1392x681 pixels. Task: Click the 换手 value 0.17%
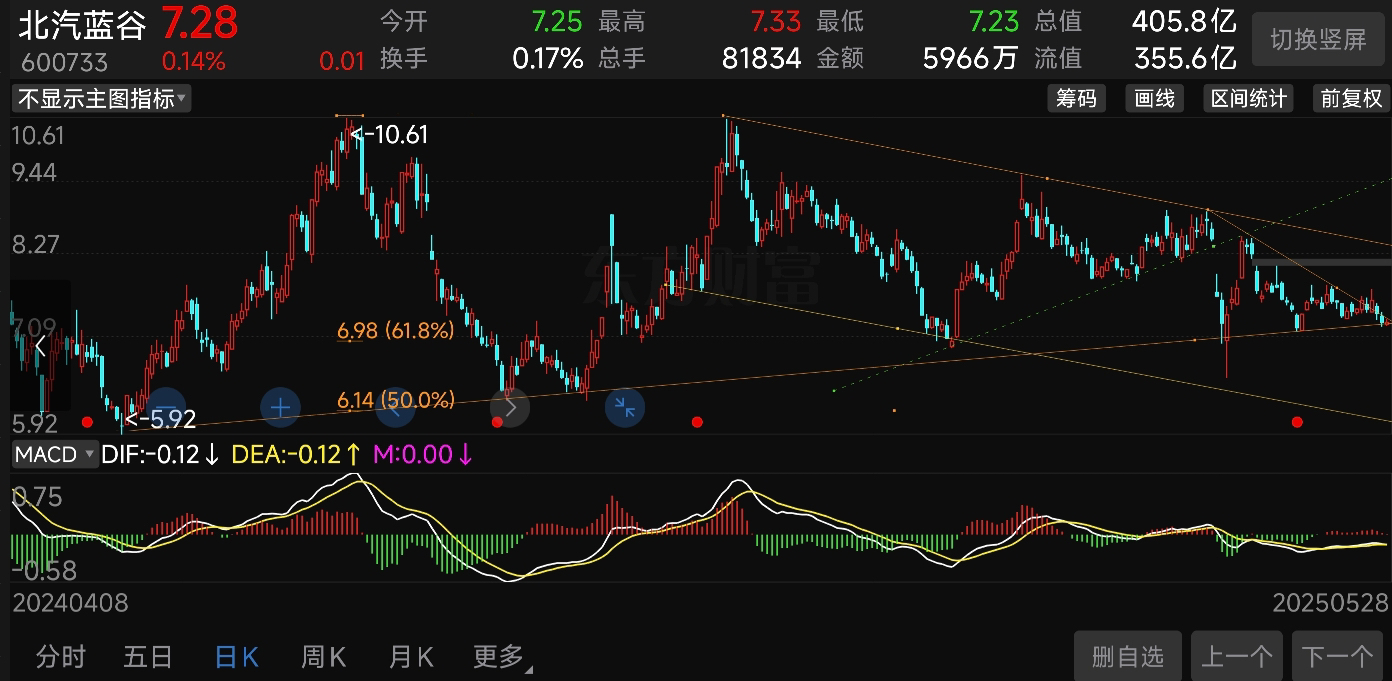point(547,58)
